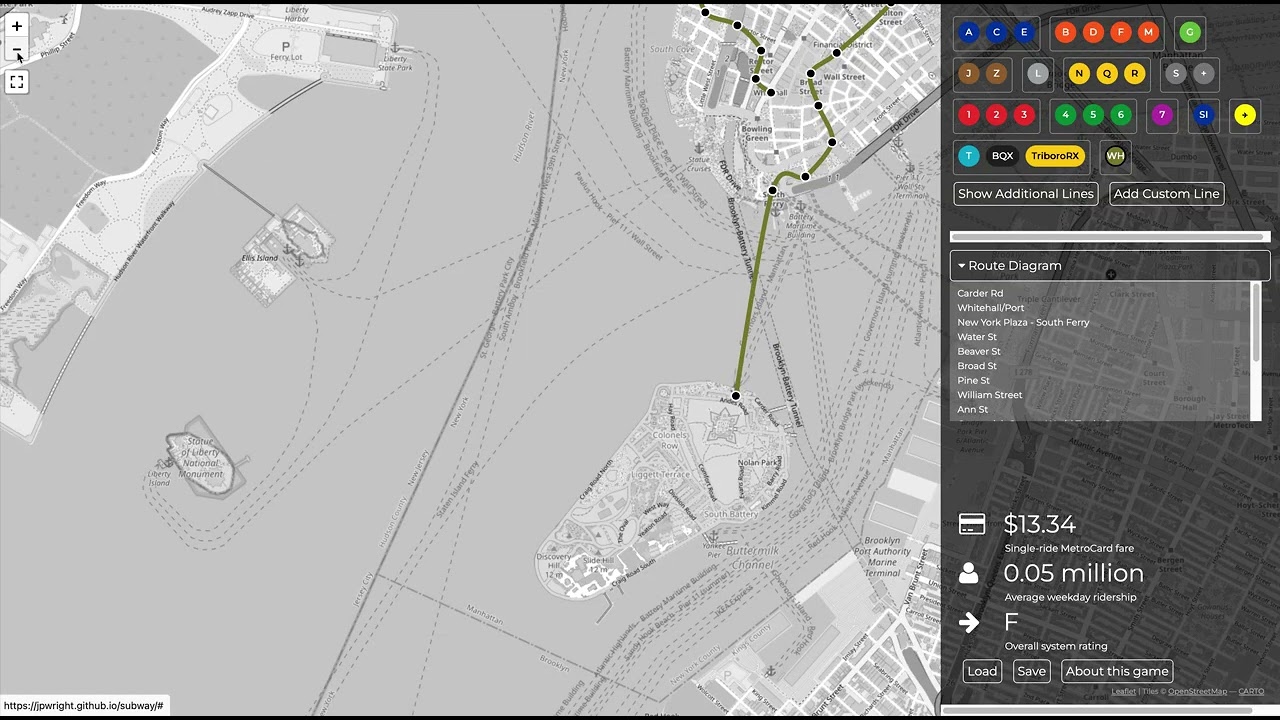Select the red 3 line
The width and height of the screenshot is (1280, 720).
(x=1024, y=115)
